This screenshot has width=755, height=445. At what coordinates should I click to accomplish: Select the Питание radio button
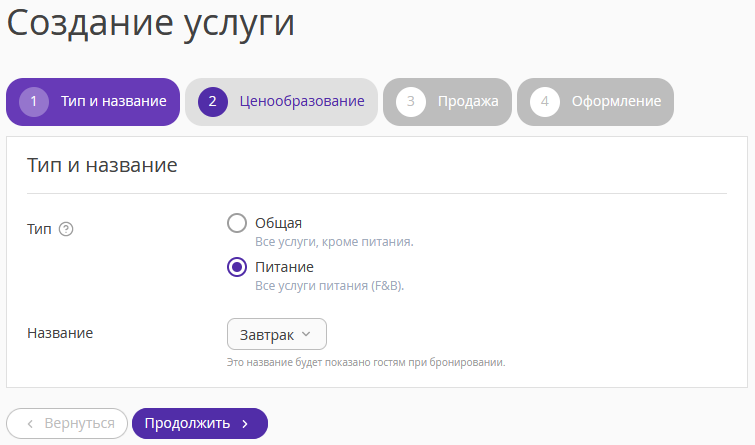pyautogui.click(x=237, y=267)
